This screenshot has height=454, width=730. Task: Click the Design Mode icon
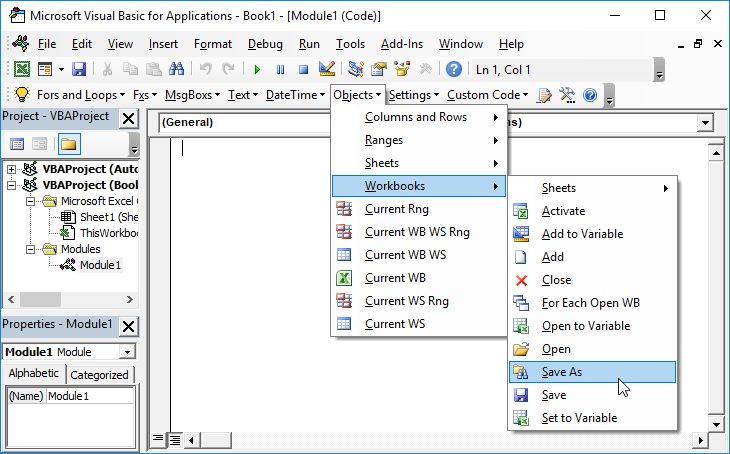[326, 69]
